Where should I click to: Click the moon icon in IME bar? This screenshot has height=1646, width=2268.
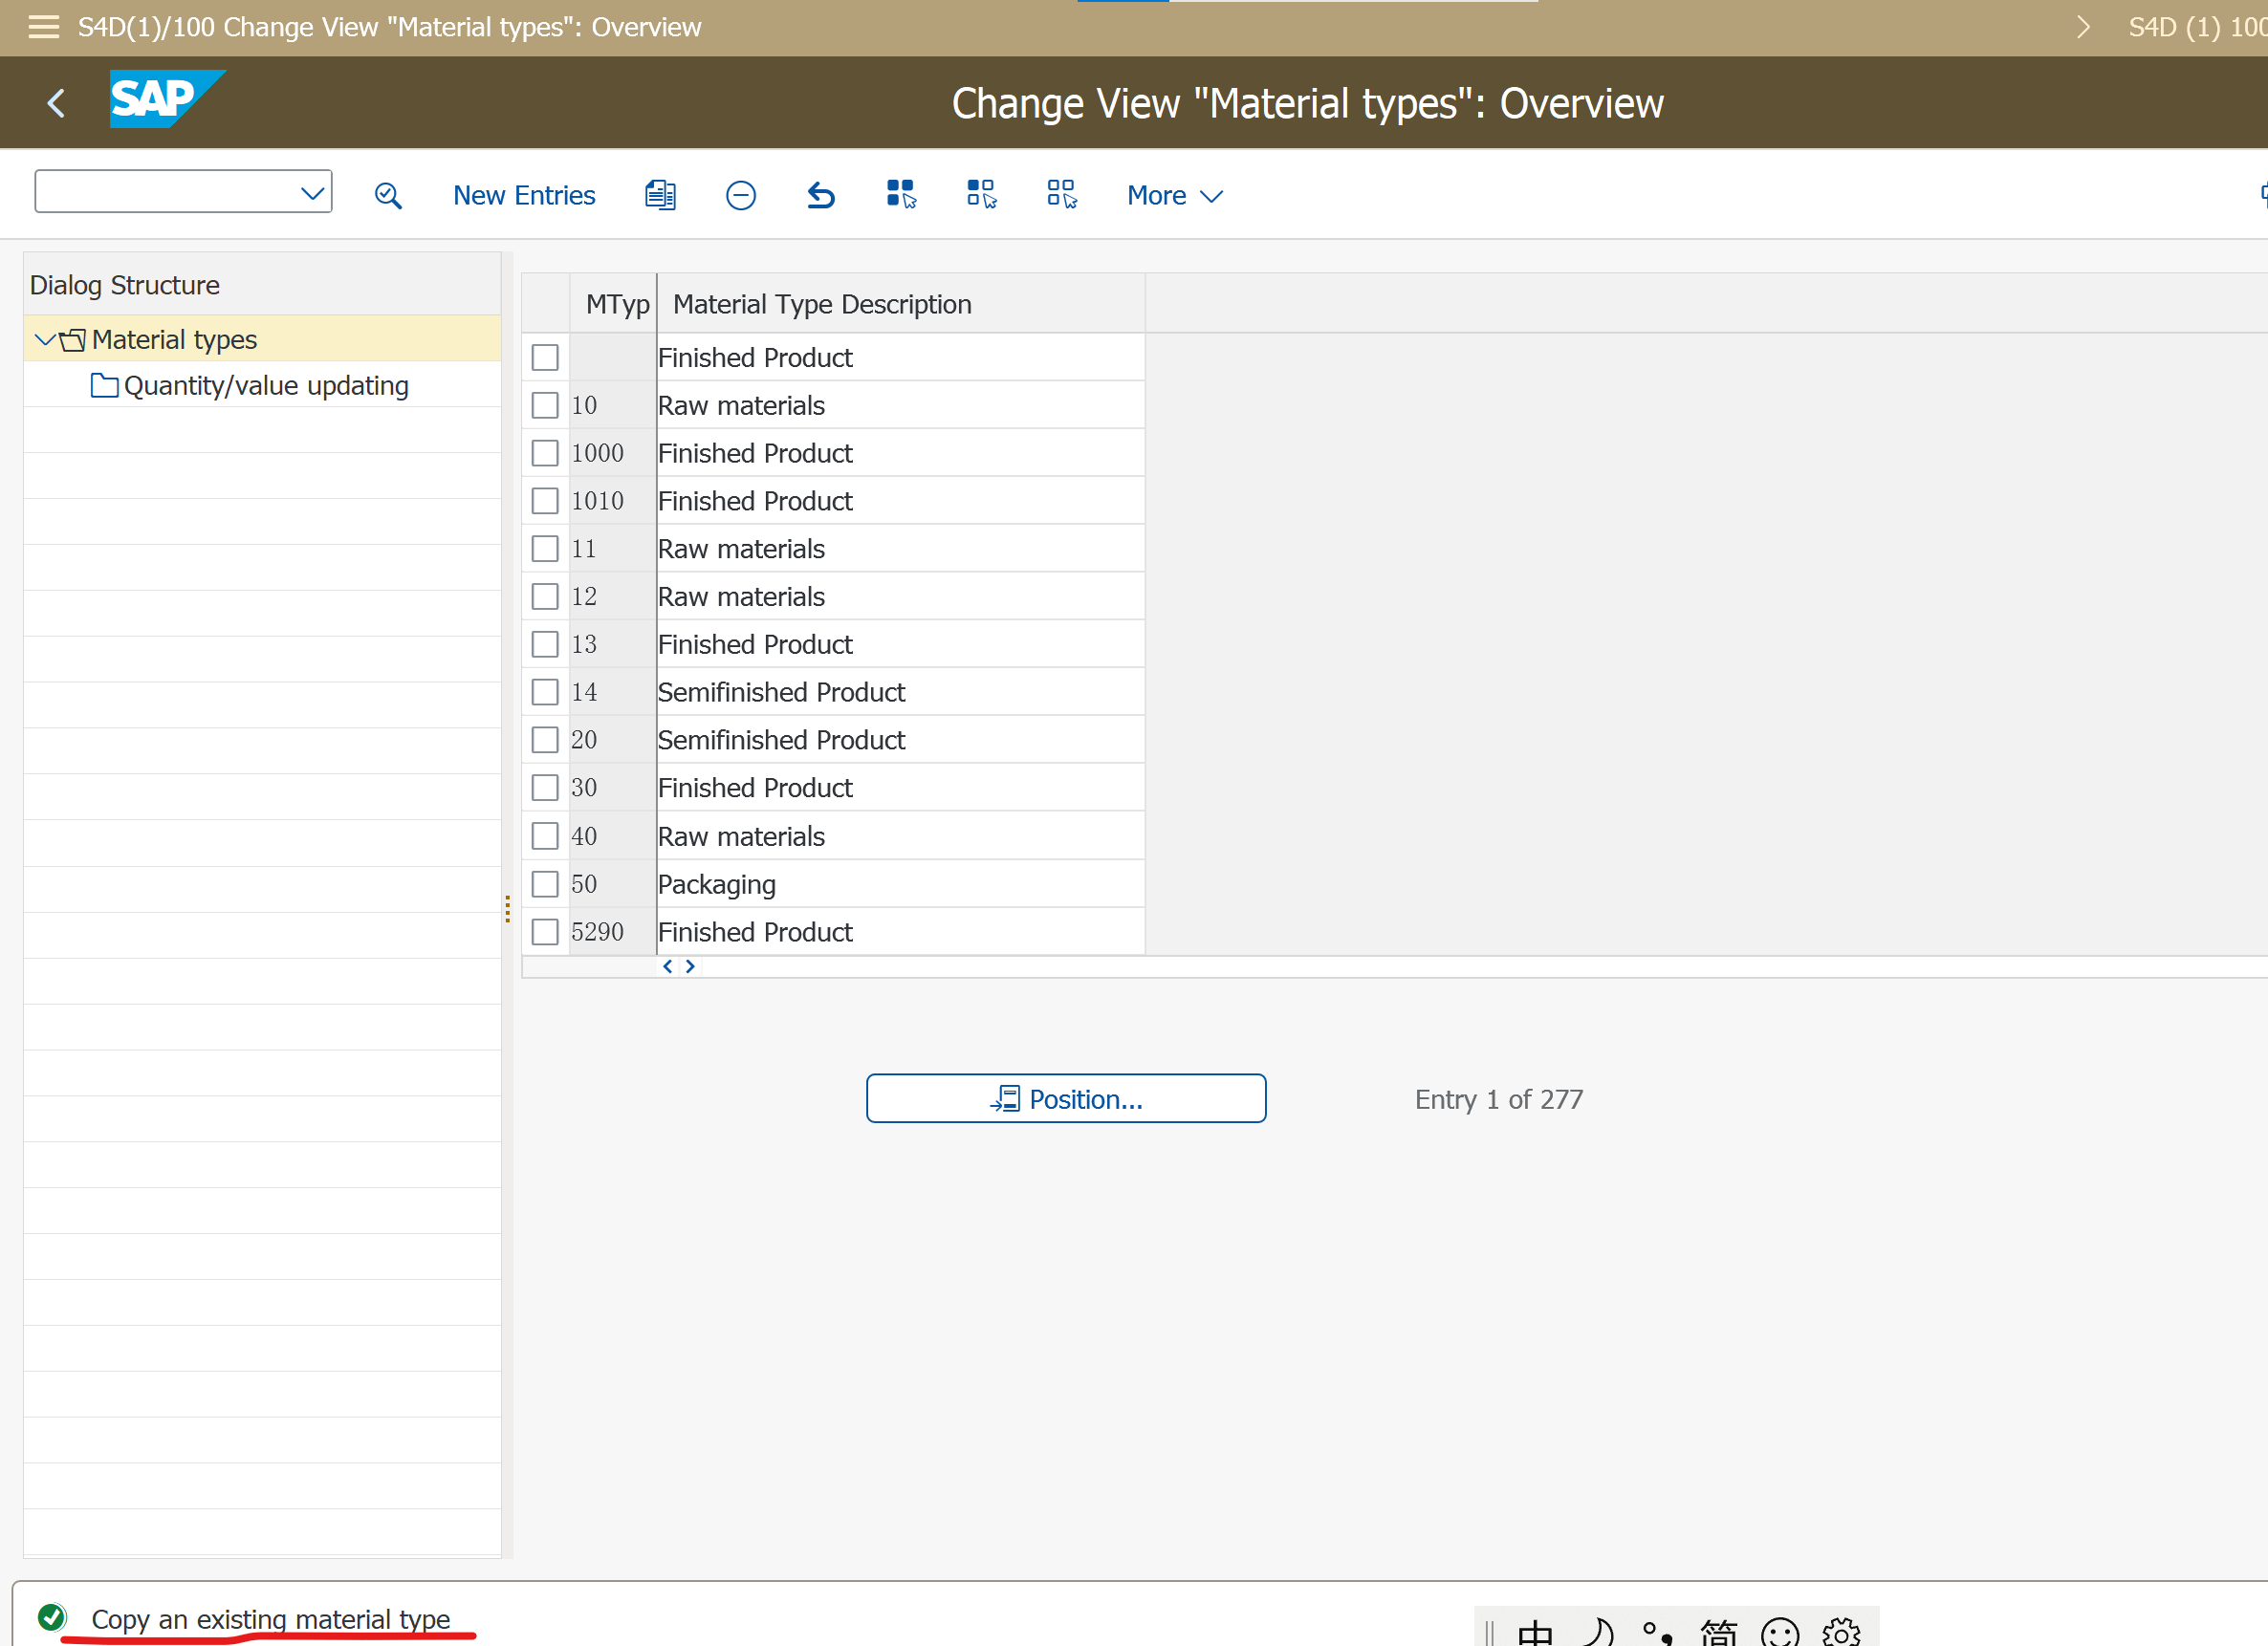[1598, 1632]
